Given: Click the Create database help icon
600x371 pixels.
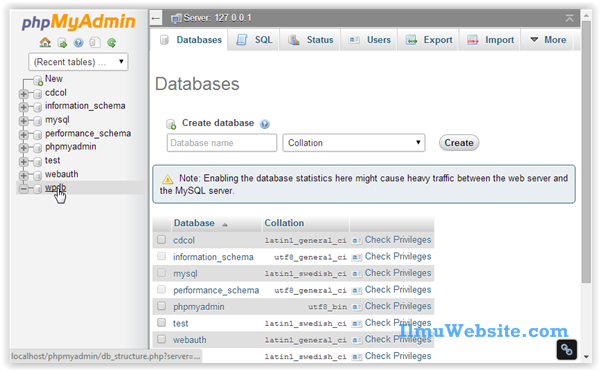Looking at the screenshot, I should tap(264, 124).
